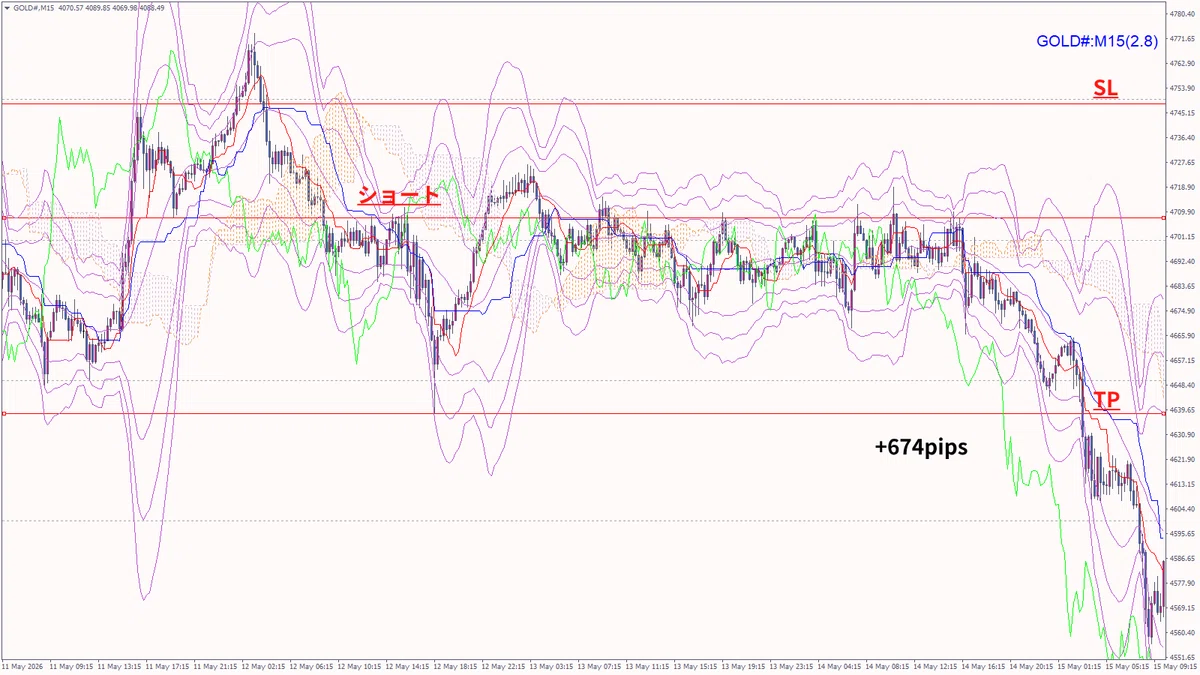
Task: Click the 4718.90 price on the scale
Action: click(1182, 187)
